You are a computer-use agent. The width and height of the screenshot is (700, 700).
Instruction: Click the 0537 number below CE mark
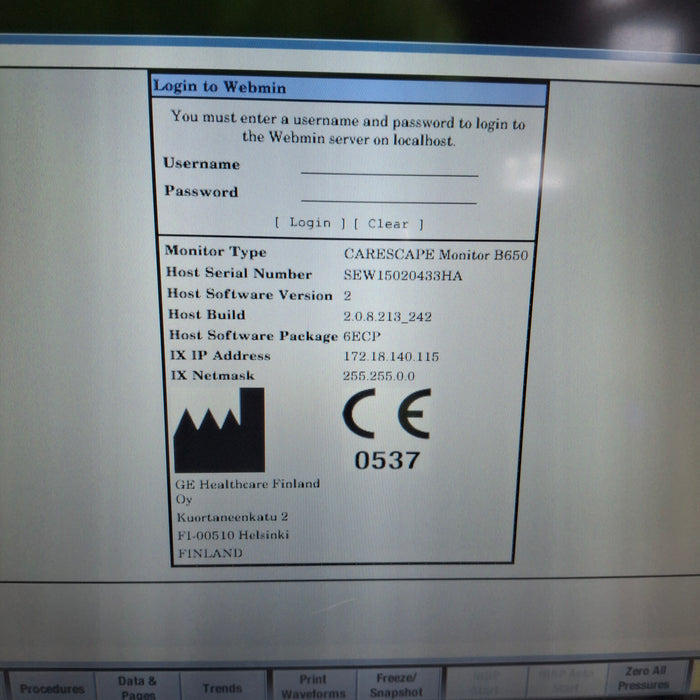click(387, 461)
